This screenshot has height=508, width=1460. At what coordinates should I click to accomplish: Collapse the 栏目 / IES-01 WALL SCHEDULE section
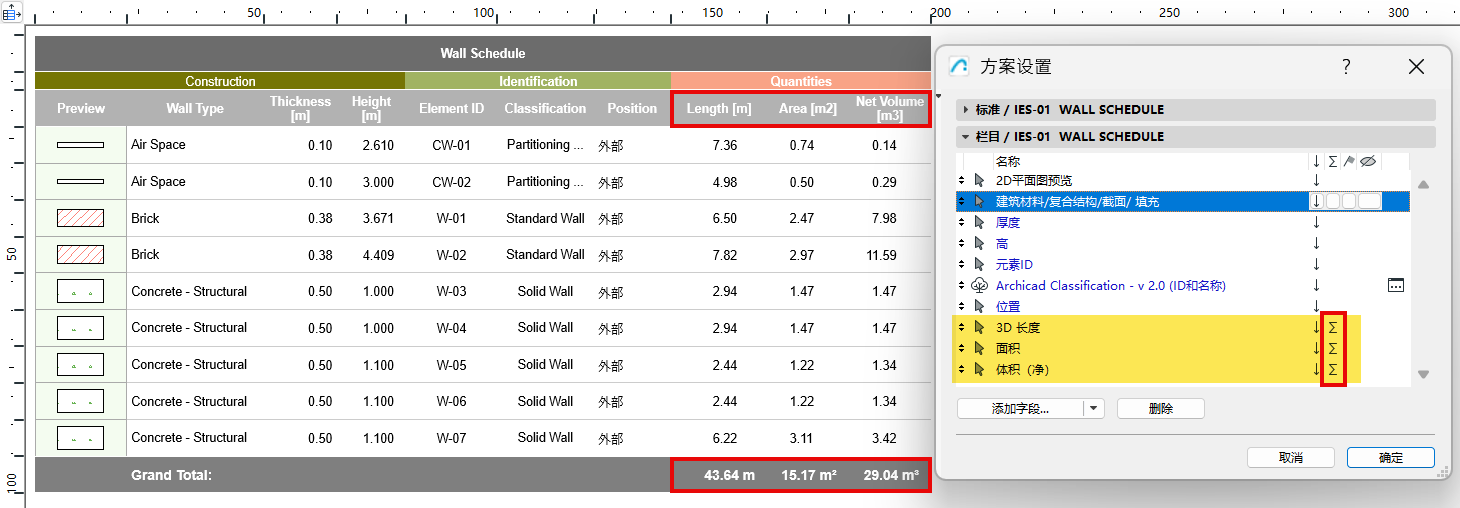coord(965,137)
